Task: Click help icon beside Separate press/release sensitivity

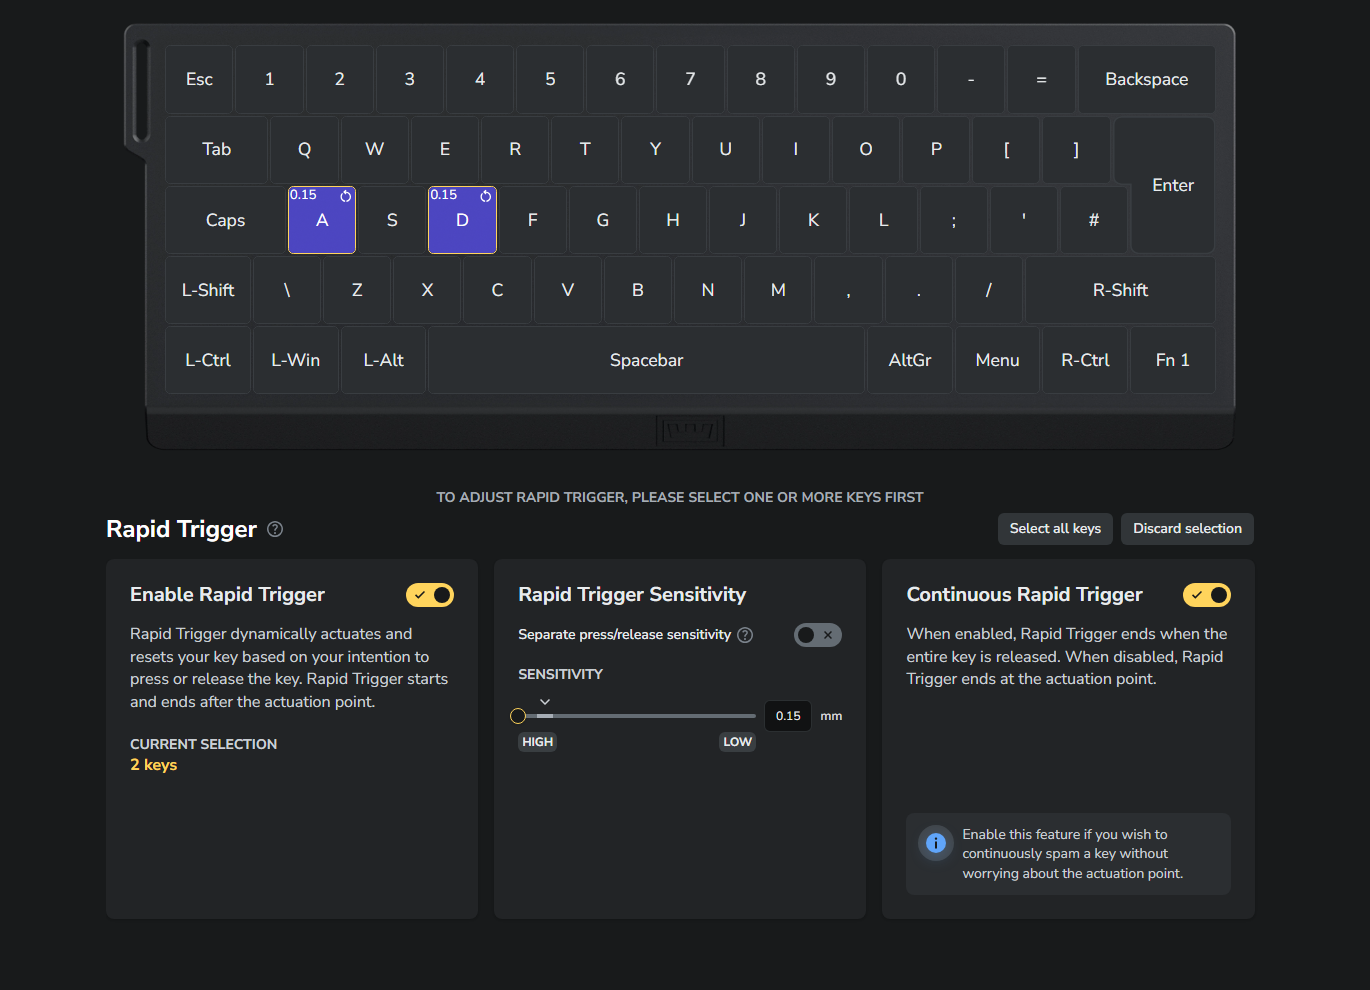Action: pyautogui.click(x=745, y=635)
